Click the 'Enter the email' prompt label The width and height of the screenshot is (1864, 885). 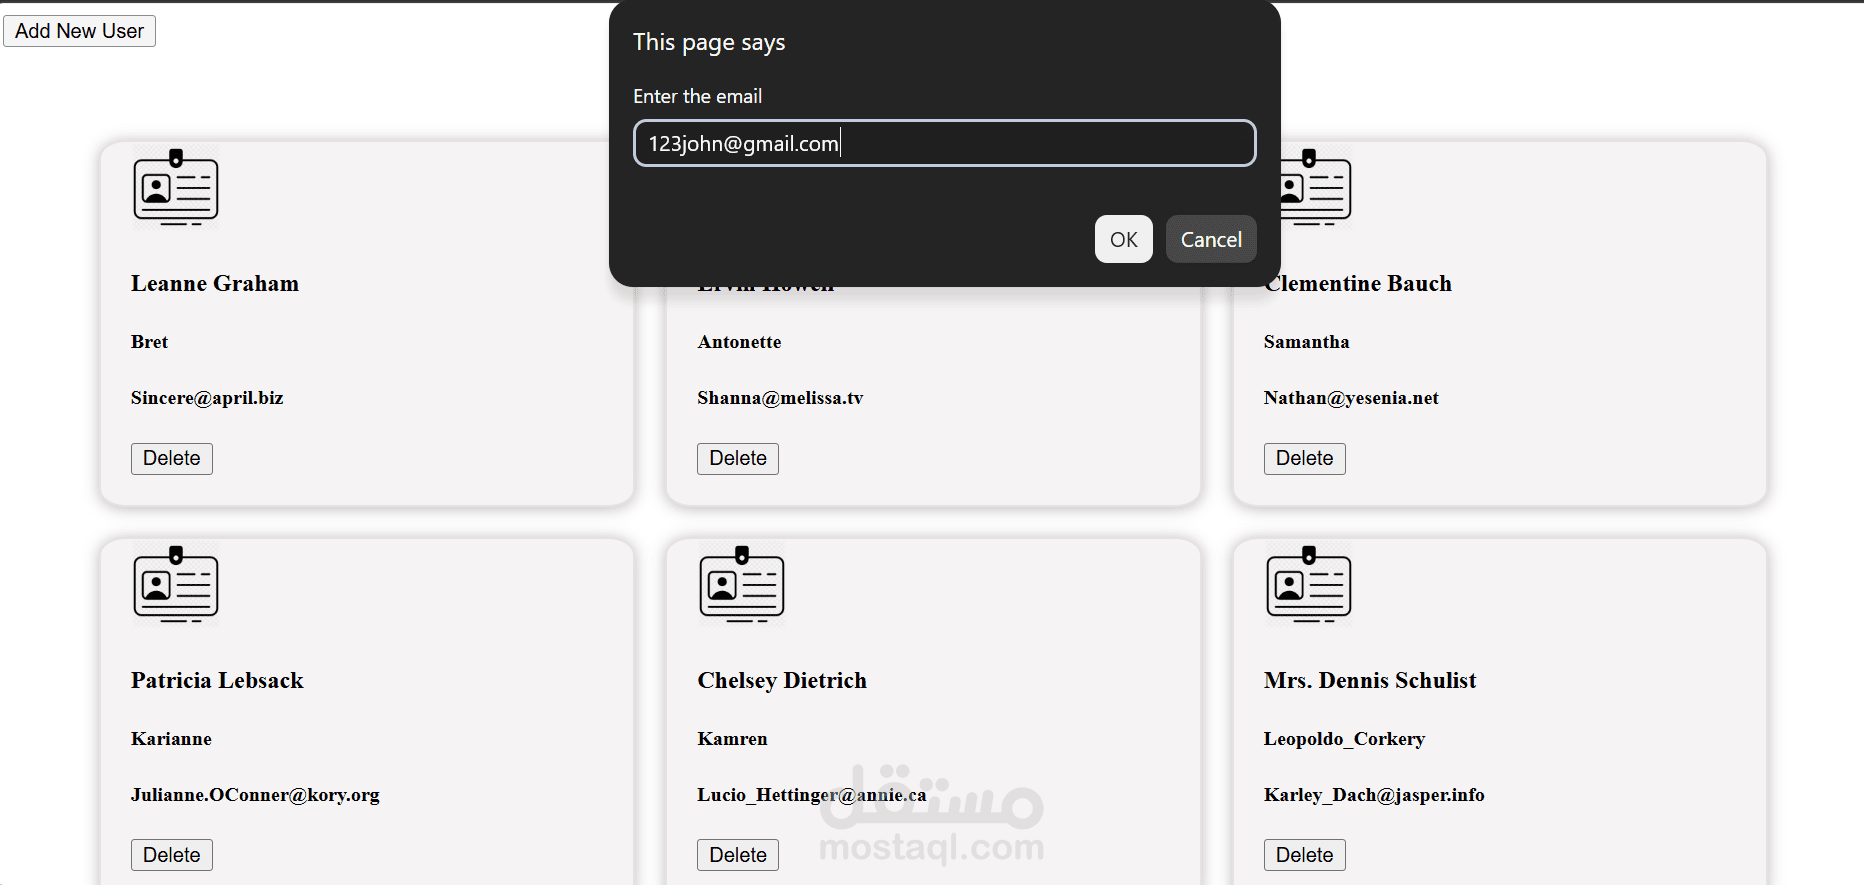pos(697,96)
